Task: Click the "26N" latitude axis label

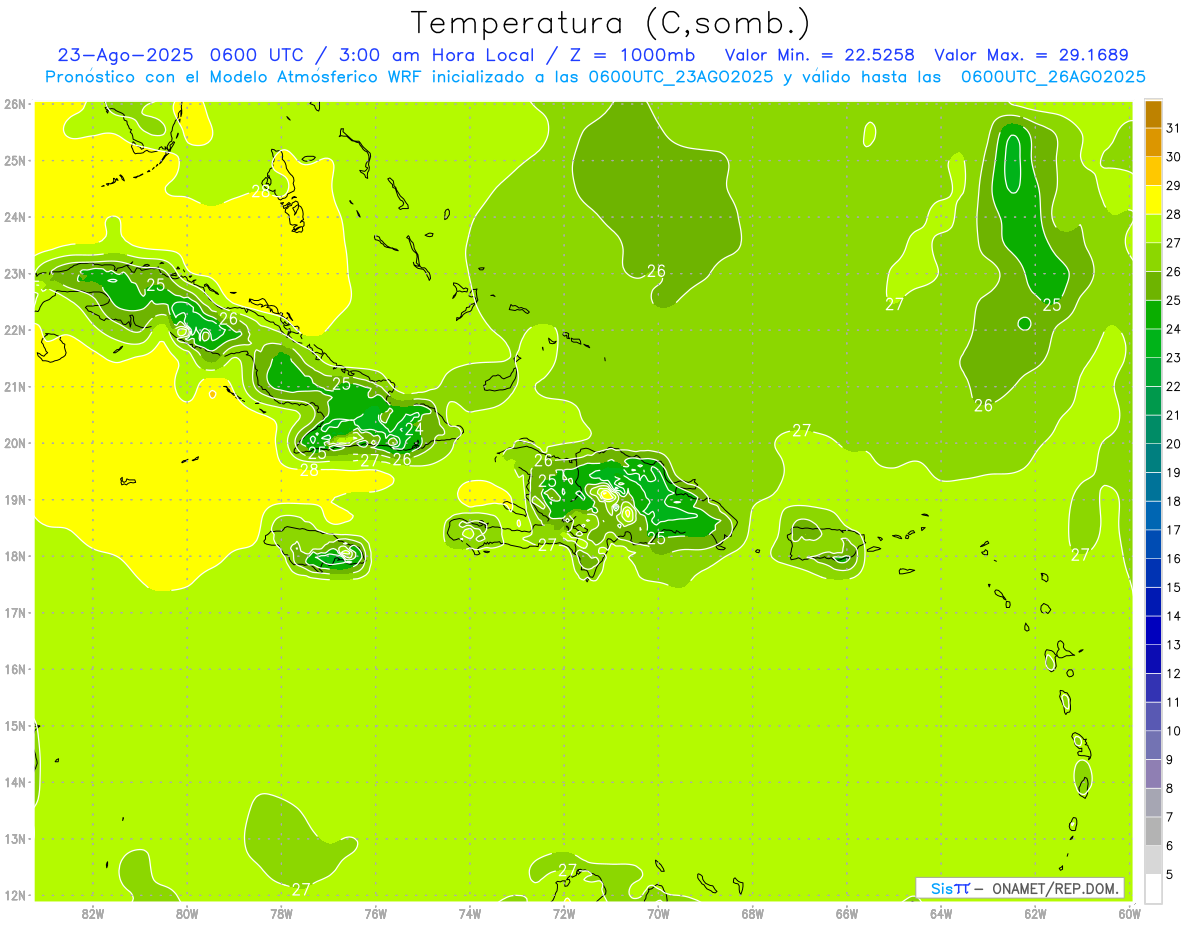Action: (14, 104)
